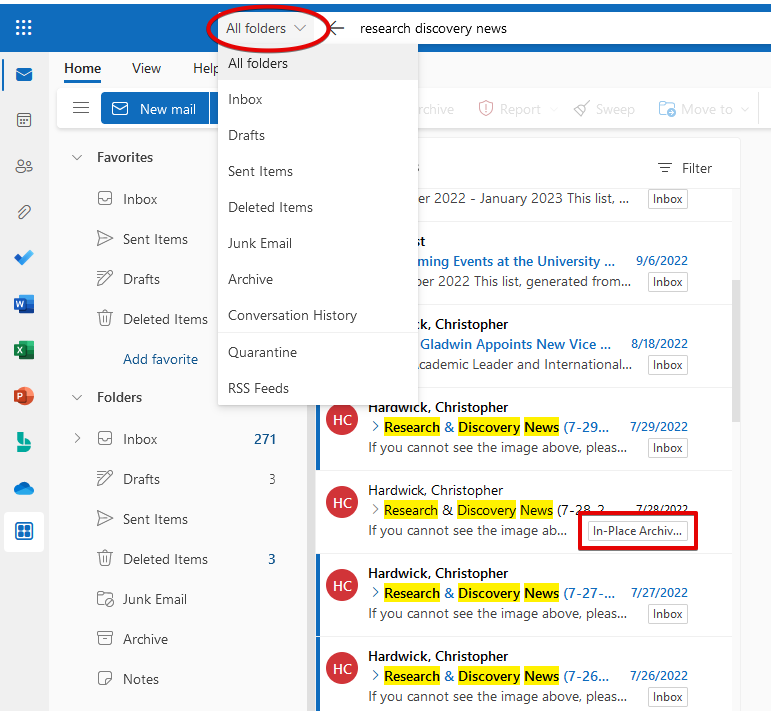The height and width of the screenshot is (711, 771).
Task: Select Sent Items in the dropdown list
Action: [260, 171]
